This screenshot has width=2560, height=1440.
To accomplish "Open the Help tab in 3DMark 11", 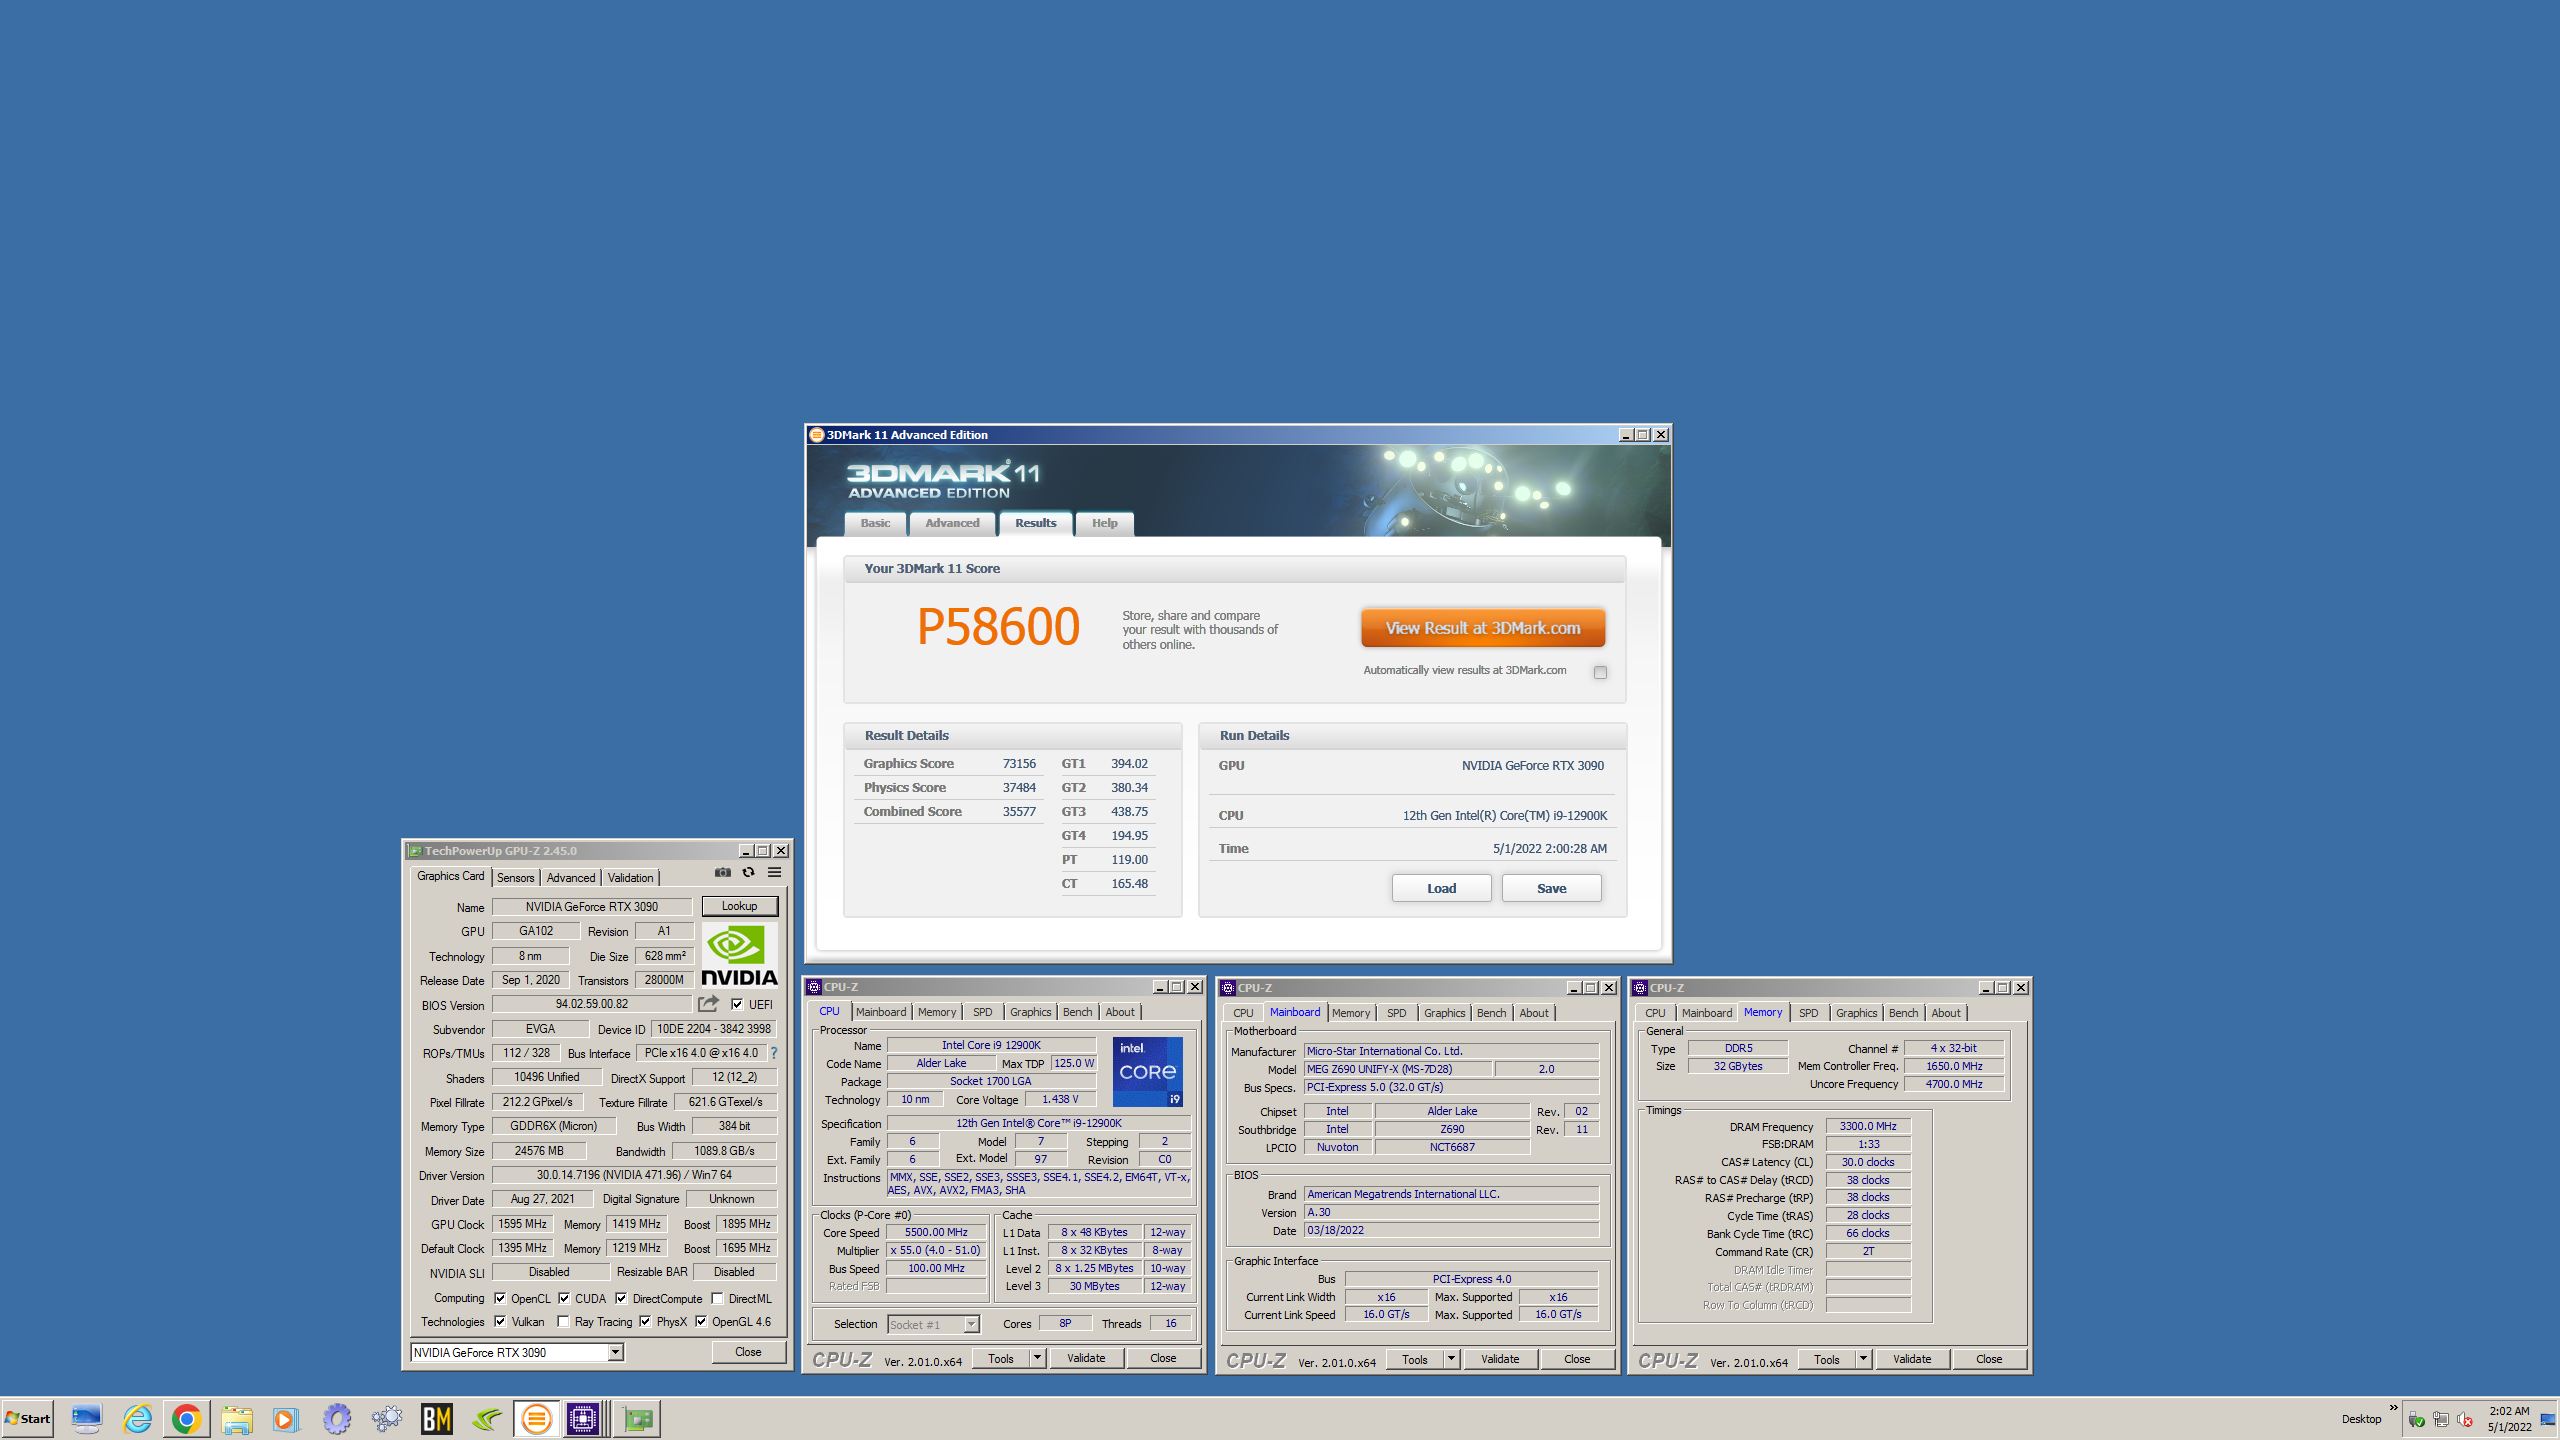I will coord(1104,523).
